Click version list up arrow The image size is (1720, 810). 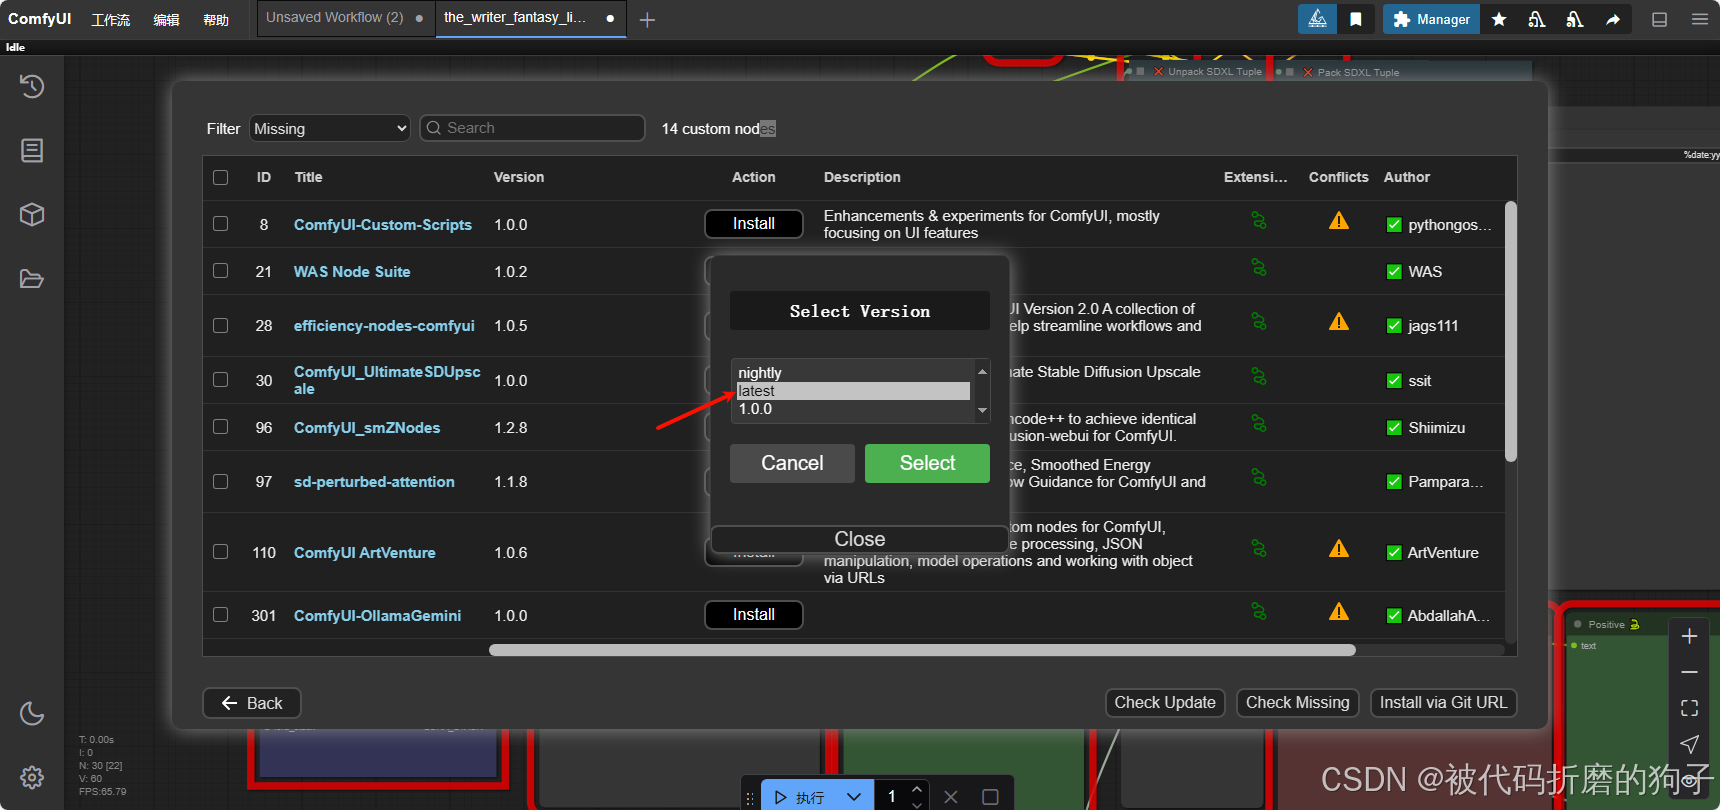(x=982, y=371)
